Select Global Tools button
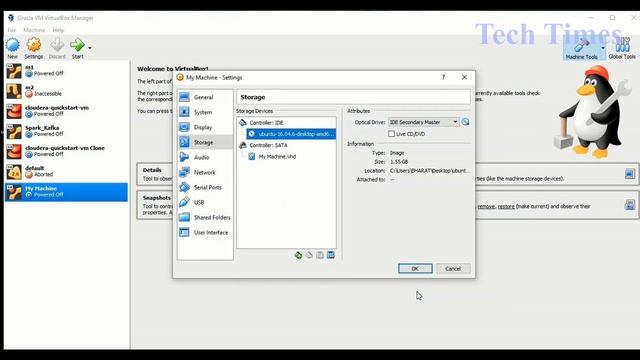Viewport: 640px width, 360px height. point(622,48)
